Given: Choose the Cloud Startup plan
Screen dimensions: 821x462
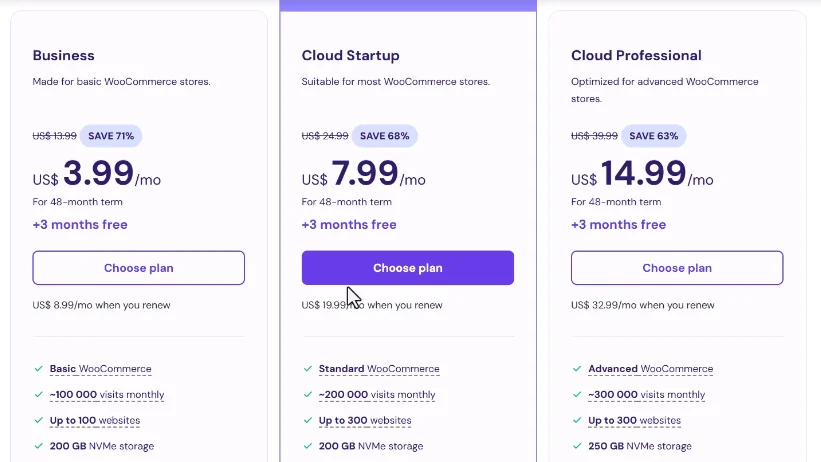Looking at the screenshot, I should coord(407,268).
